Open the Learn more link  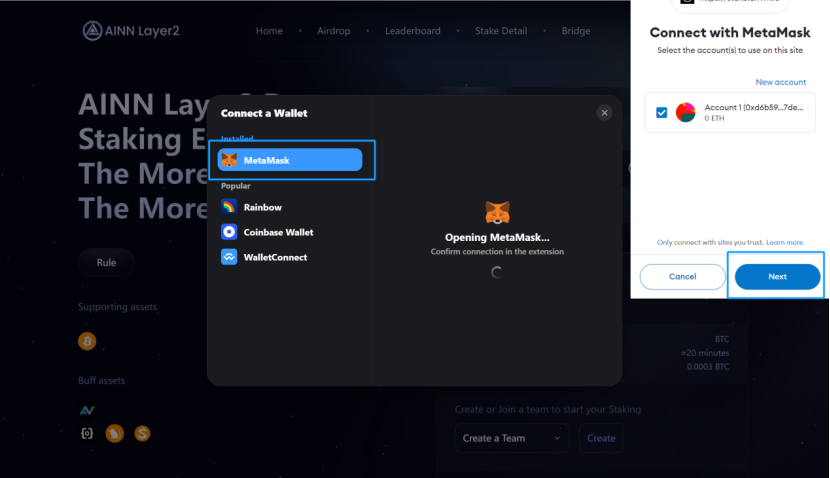coord(784,242)
